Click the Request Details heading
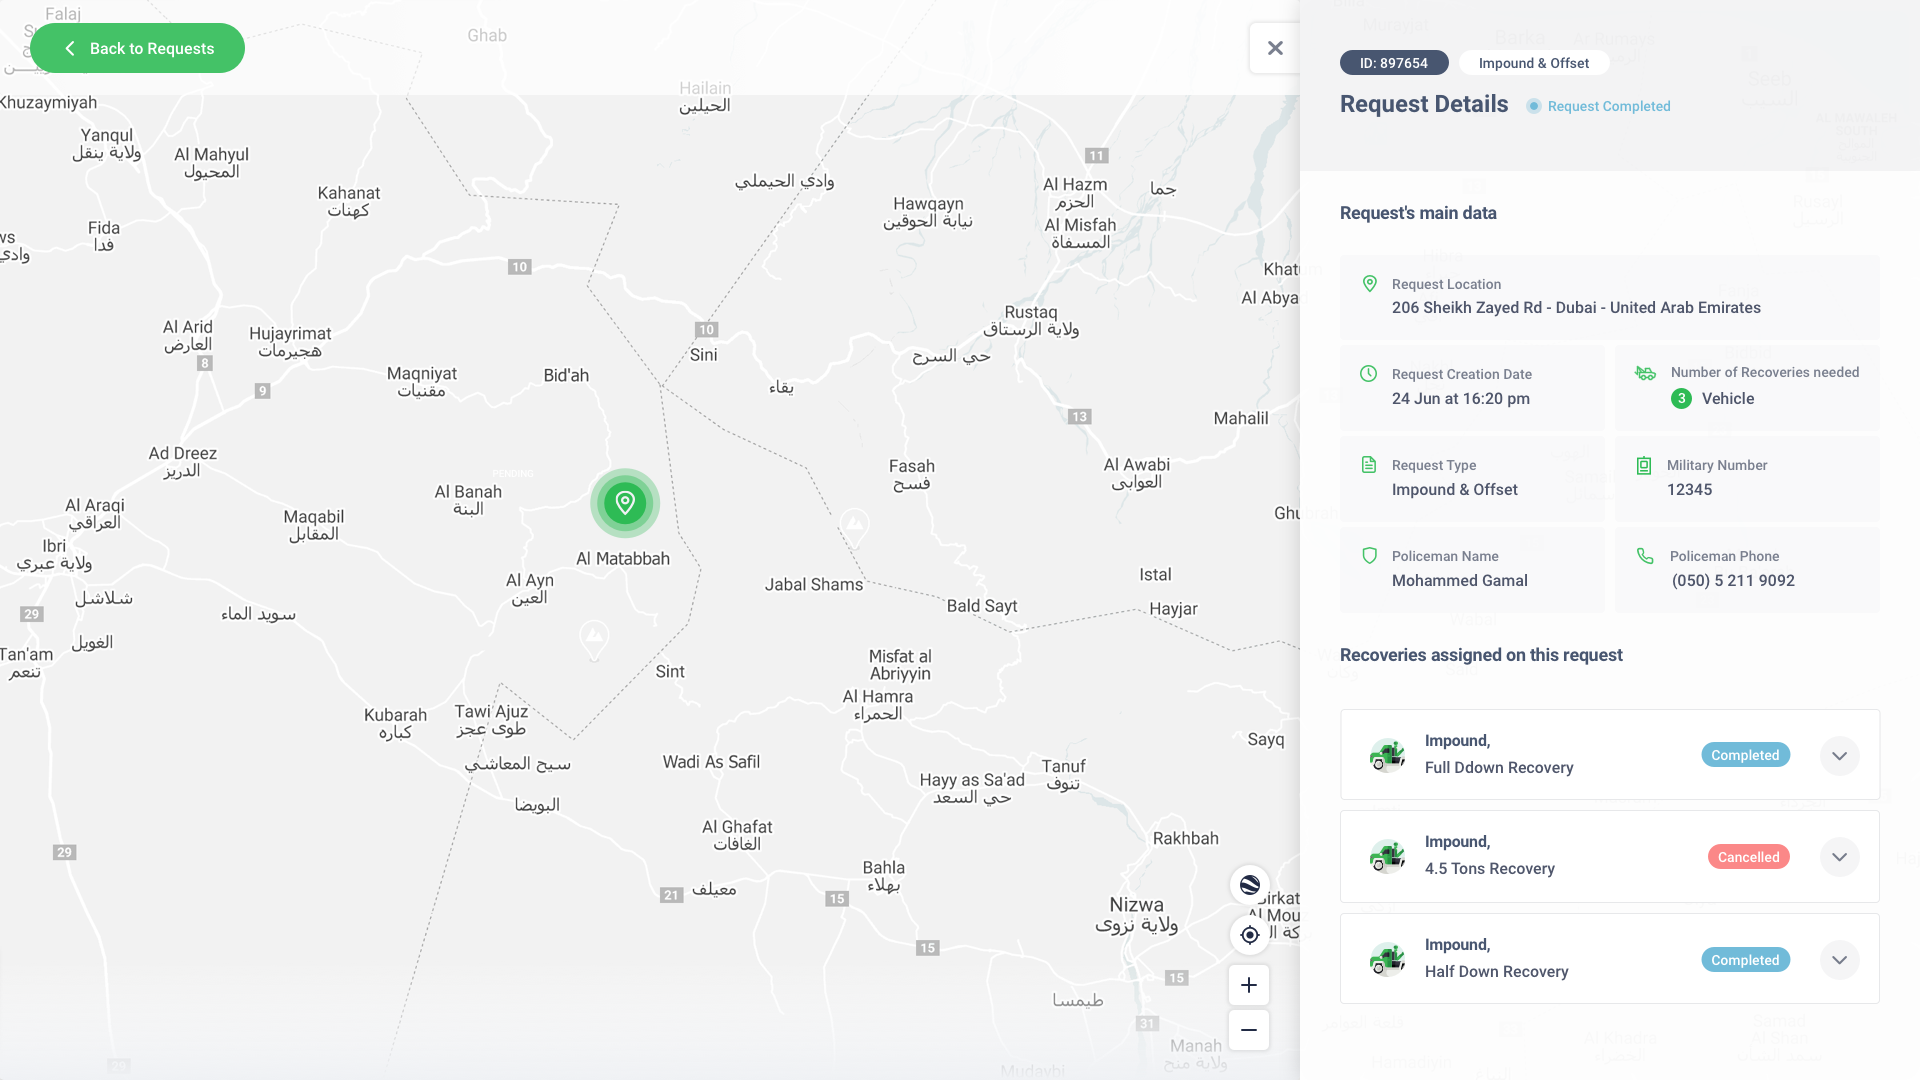The image size is (1920, 1080). (1424, 104)
